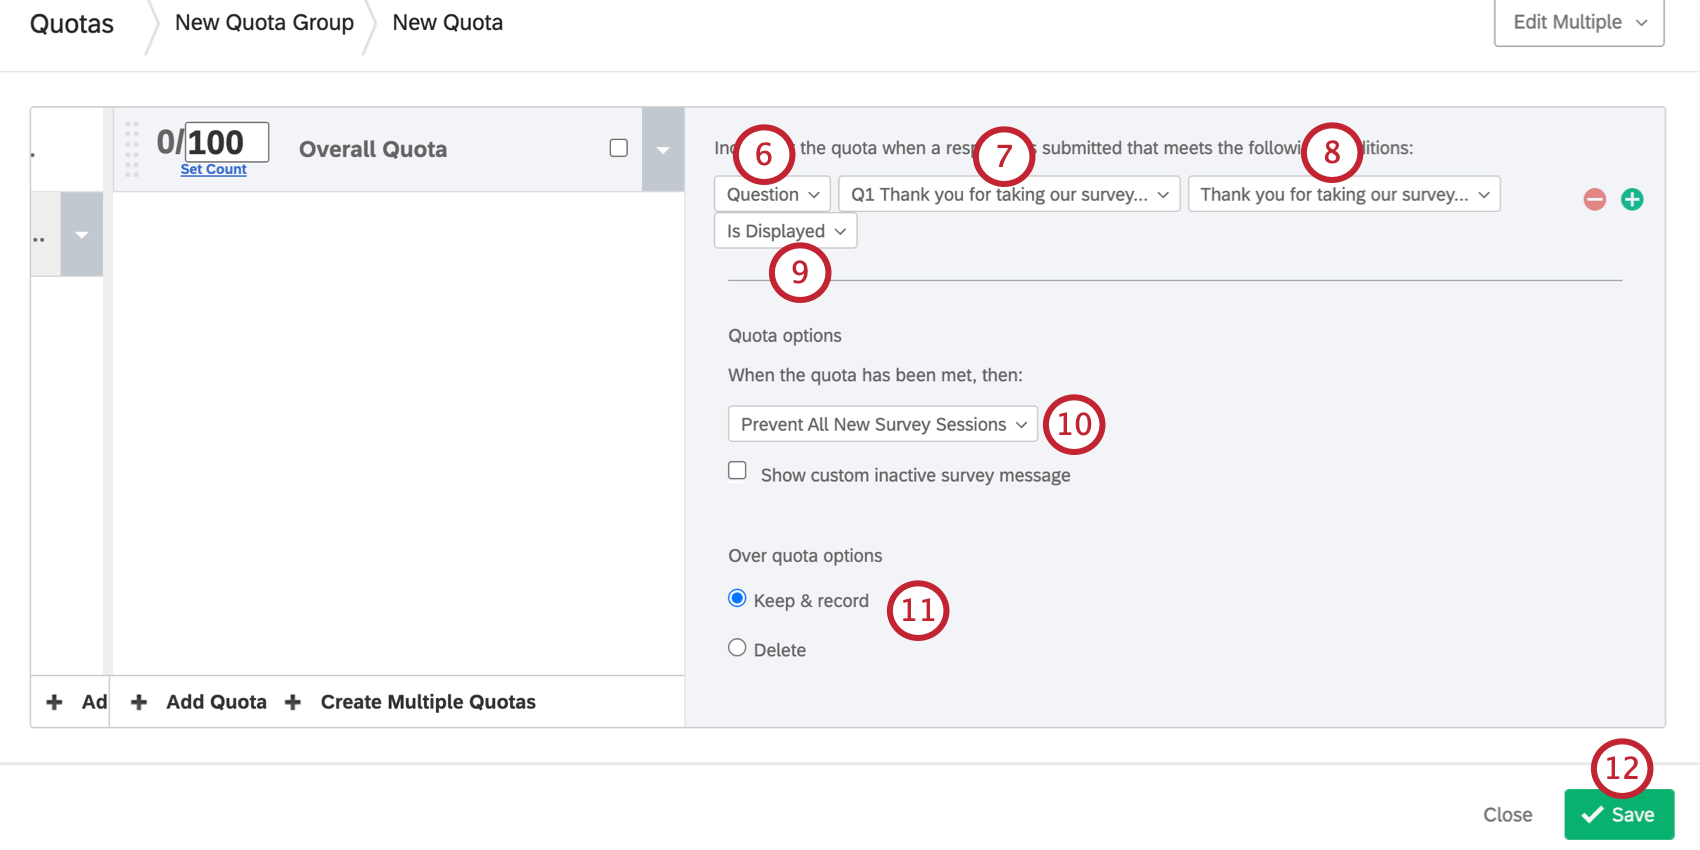Open the Question condition type dropdown
1700x850 pixels.
point(772,194)
